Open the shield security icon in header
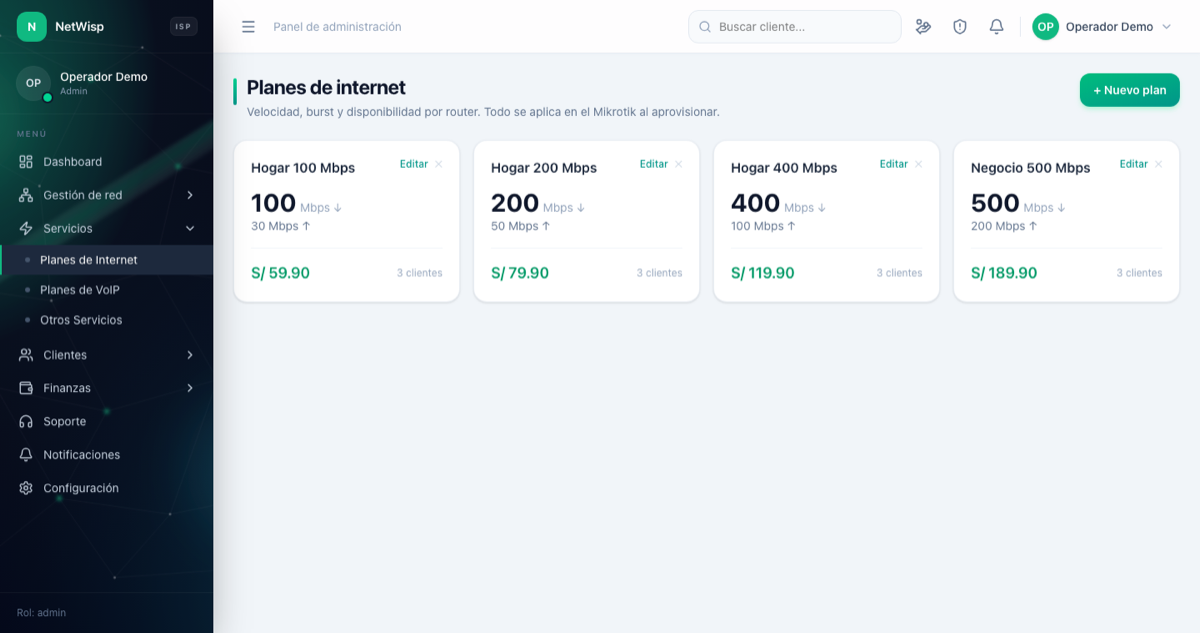Viewport: 1200px width, 633px height. [x=960, y=27]
